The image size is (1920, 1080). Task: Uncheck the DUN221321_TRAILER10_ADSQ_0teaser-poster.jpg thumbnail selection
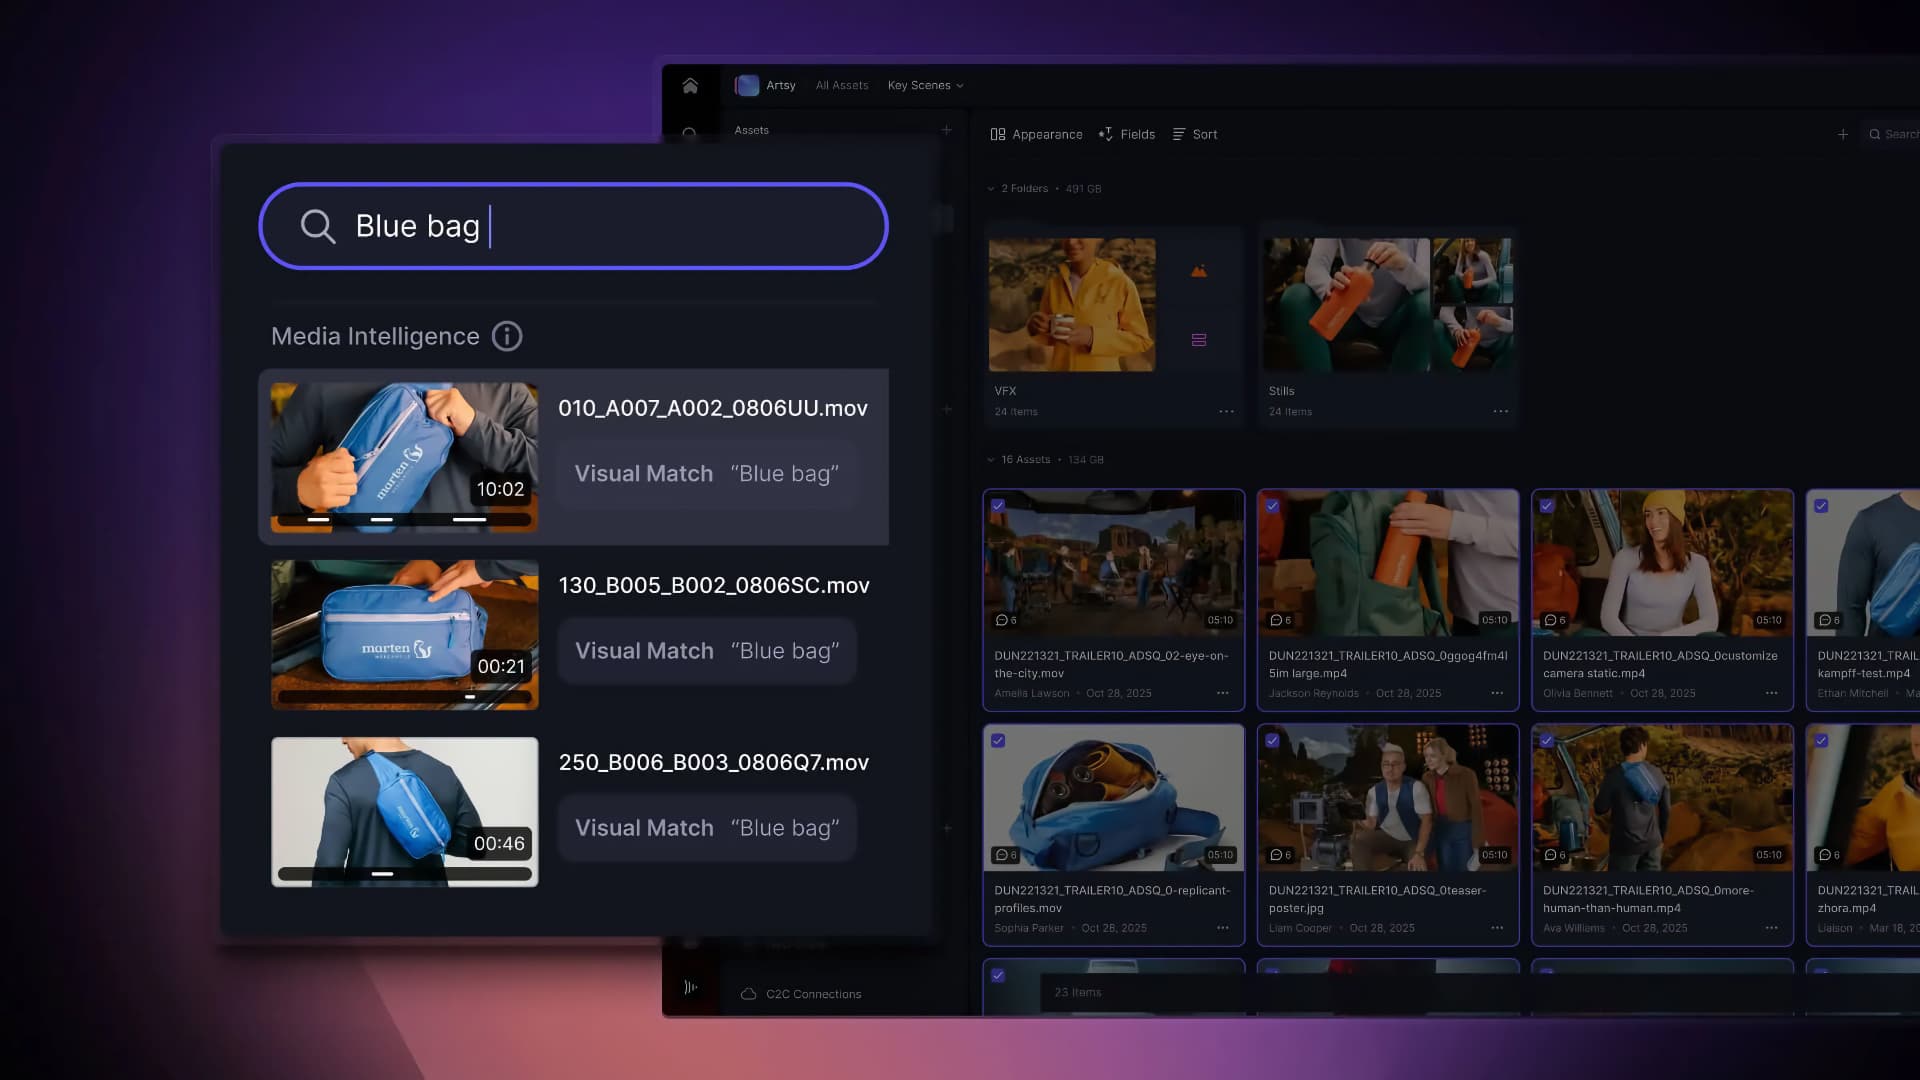click(1274, 741)
